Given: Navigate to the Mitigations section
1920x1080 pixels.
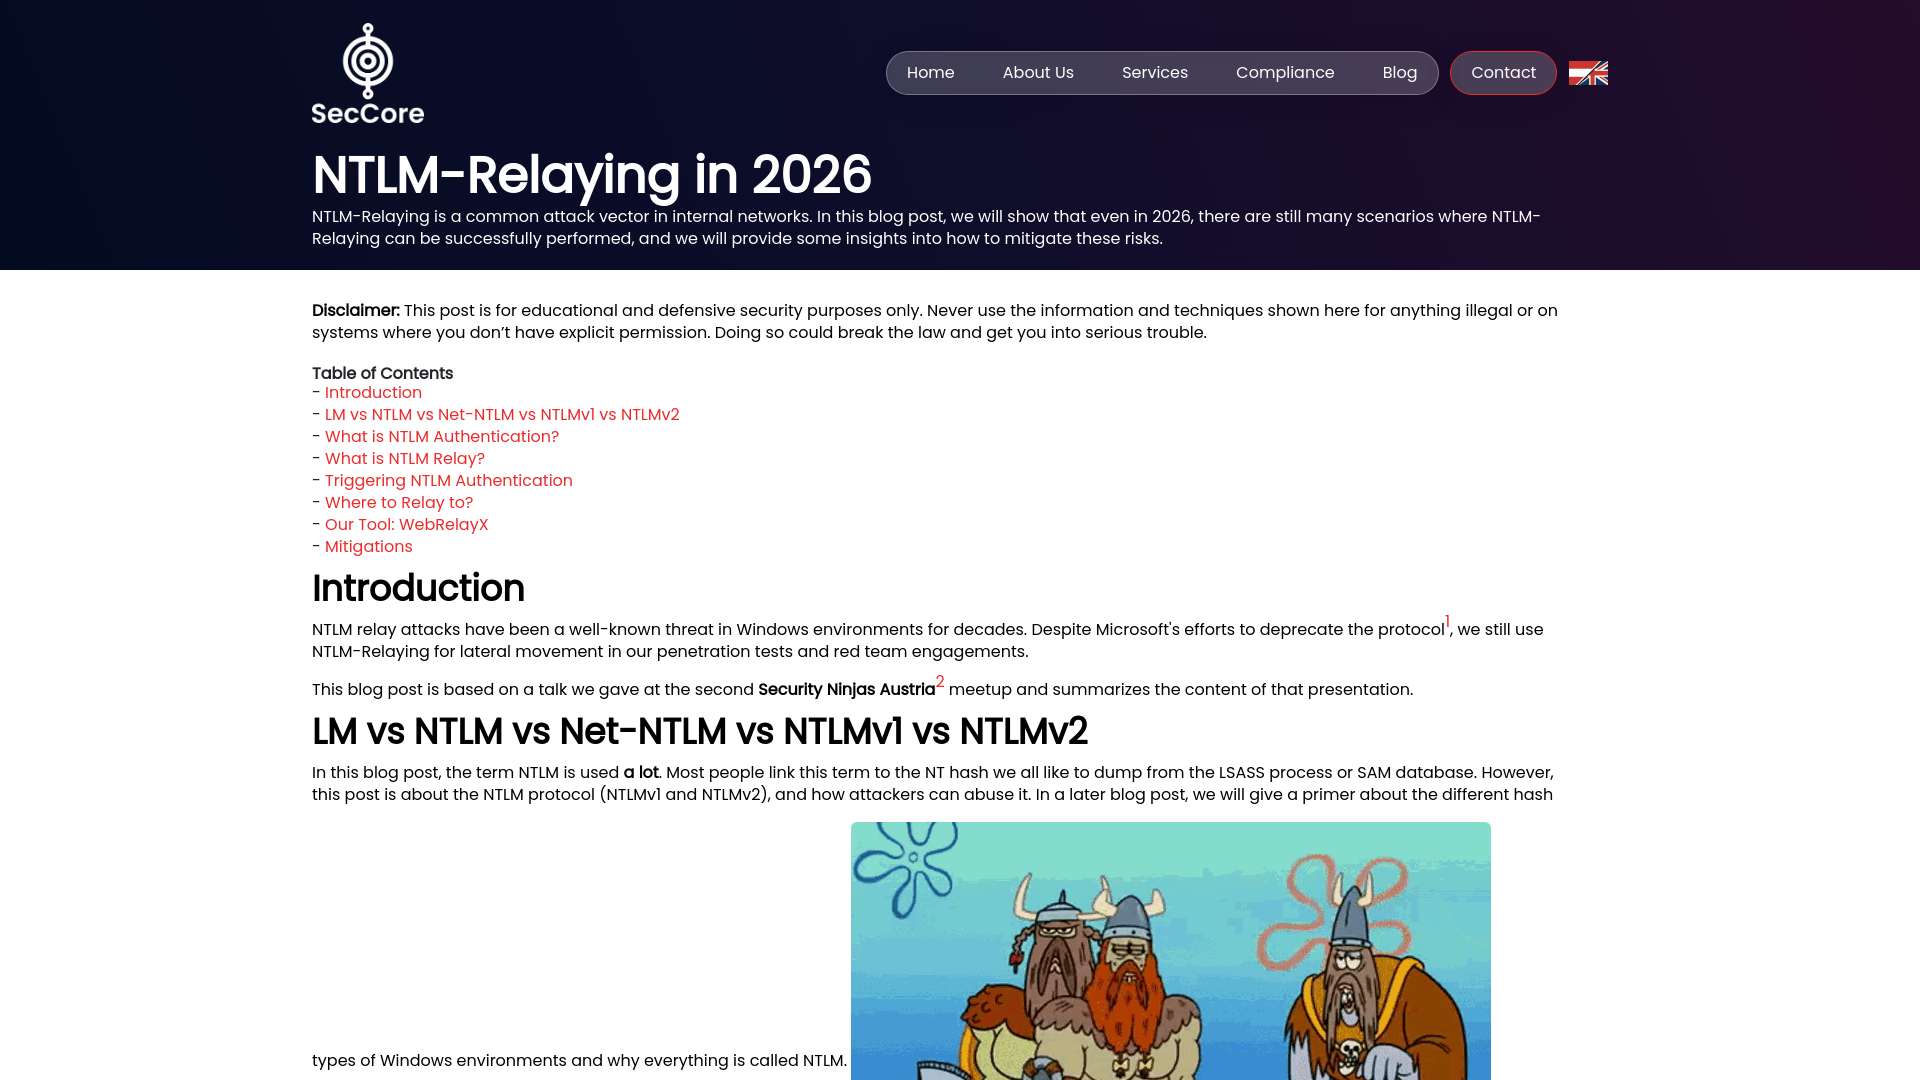Looking at the screenshot, I should (x=368, y=546).
